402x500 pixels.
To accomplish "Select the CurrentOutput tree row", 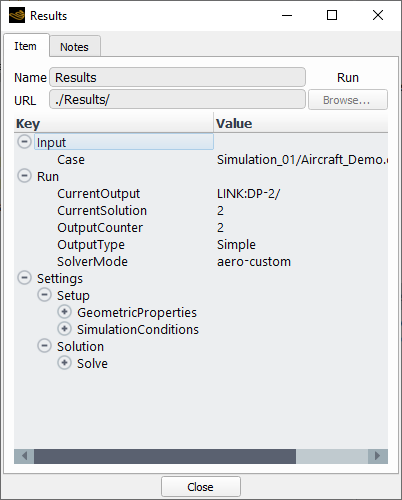I will point(201,194).
